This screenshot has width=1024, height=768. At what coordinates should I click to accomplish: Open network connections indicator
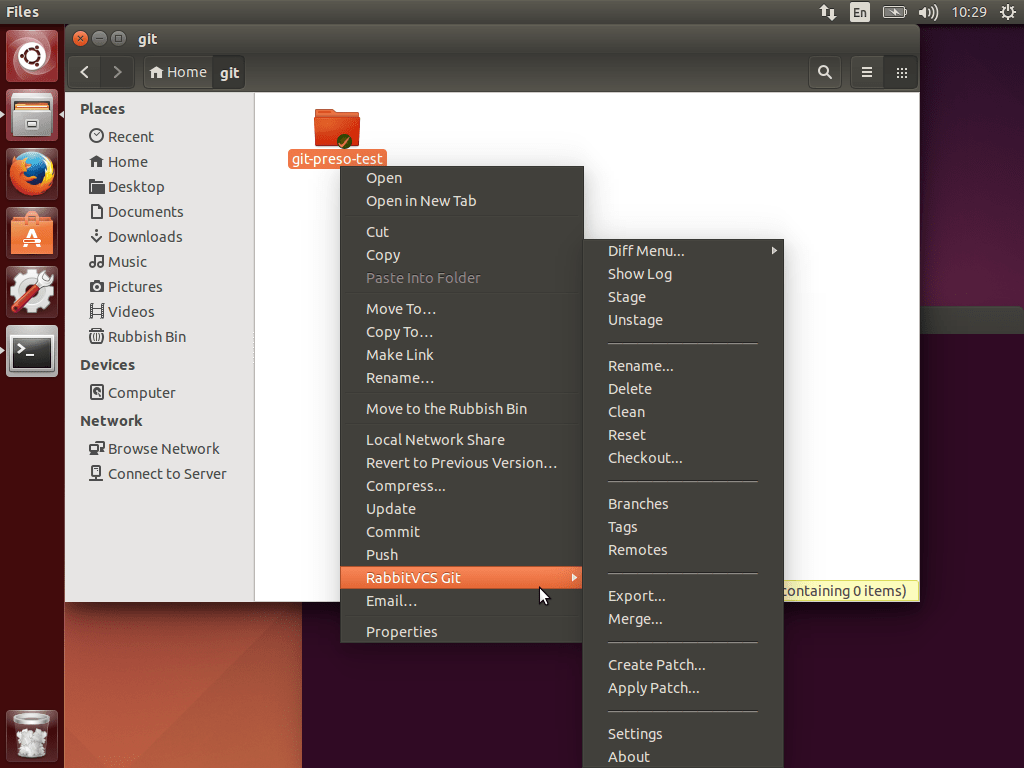click(x=827, y=12)
